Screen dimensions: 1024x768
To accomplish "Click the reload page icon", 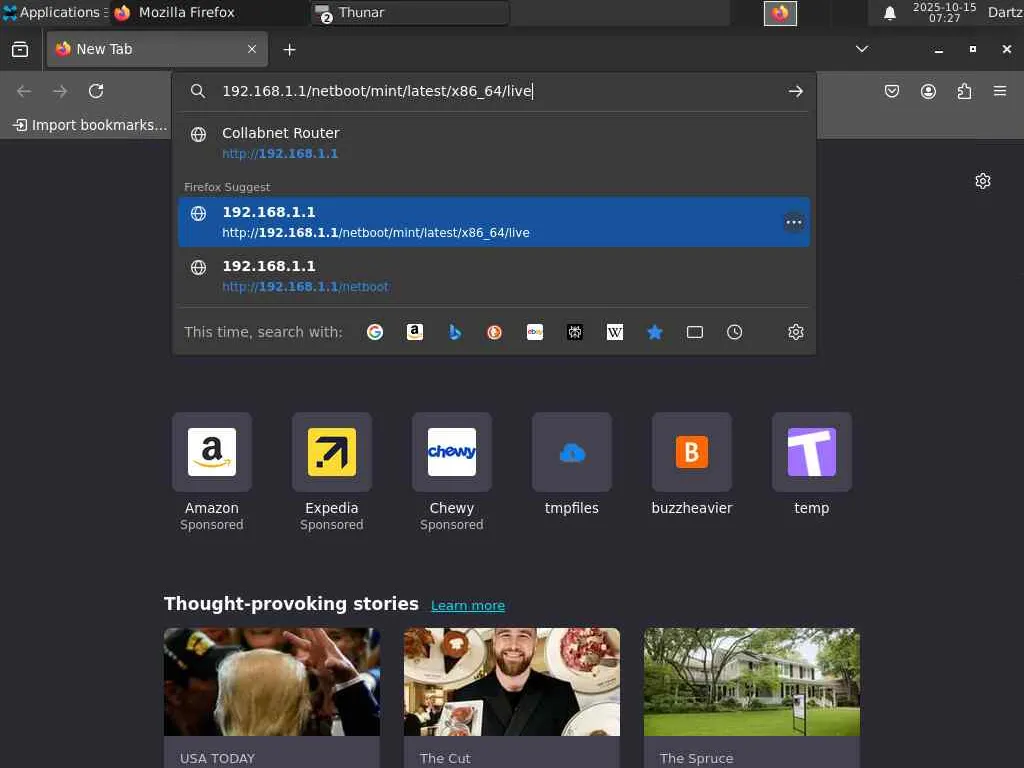I will coord(96,91).
